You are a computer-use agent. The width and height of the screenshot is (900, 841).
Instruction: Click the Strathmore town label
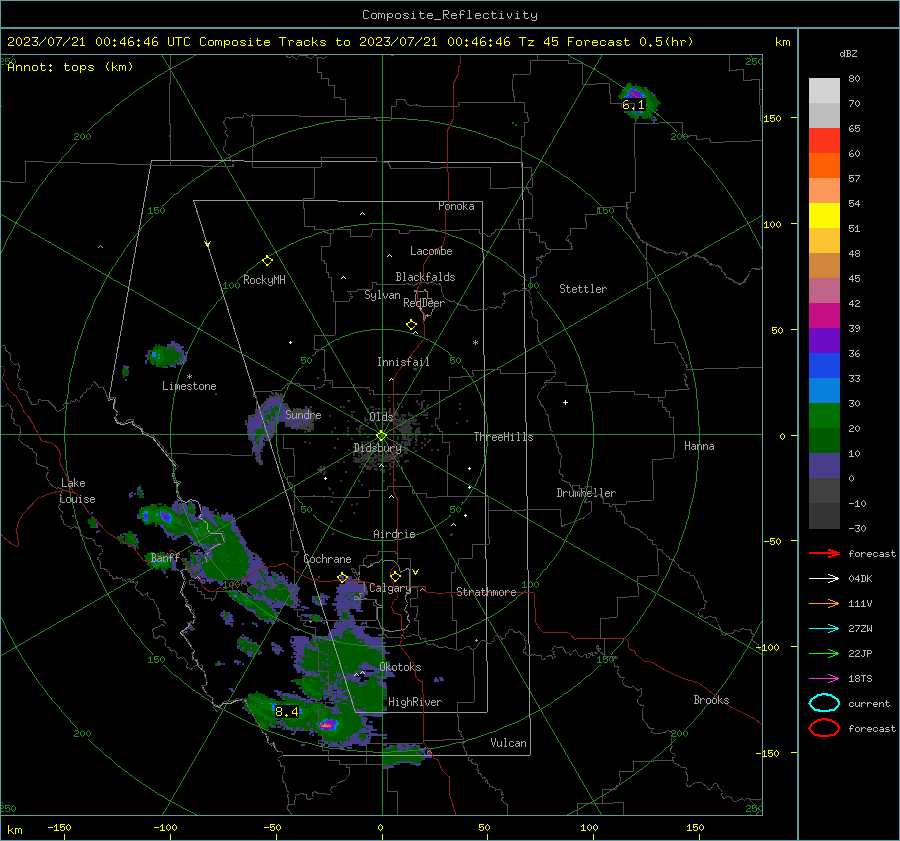coord(486,592)
